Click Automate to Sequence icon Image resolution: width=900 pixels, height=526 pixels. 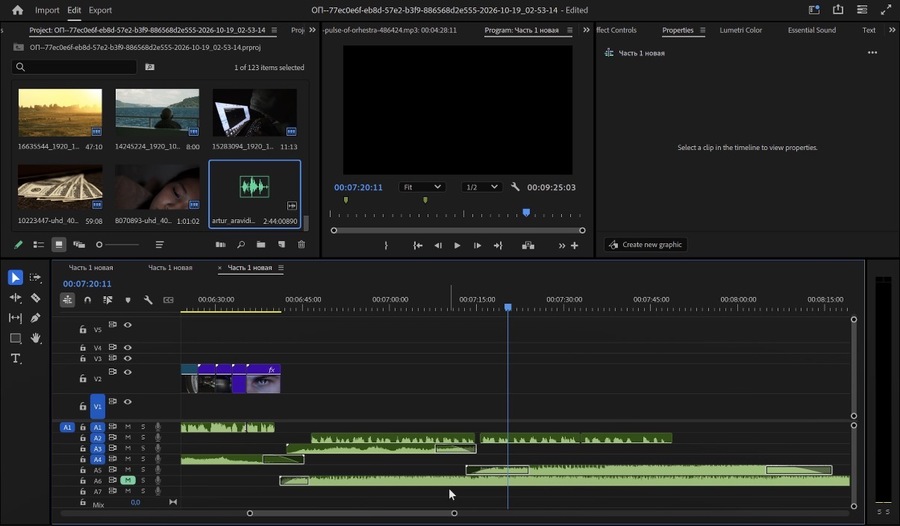[220, 245]
